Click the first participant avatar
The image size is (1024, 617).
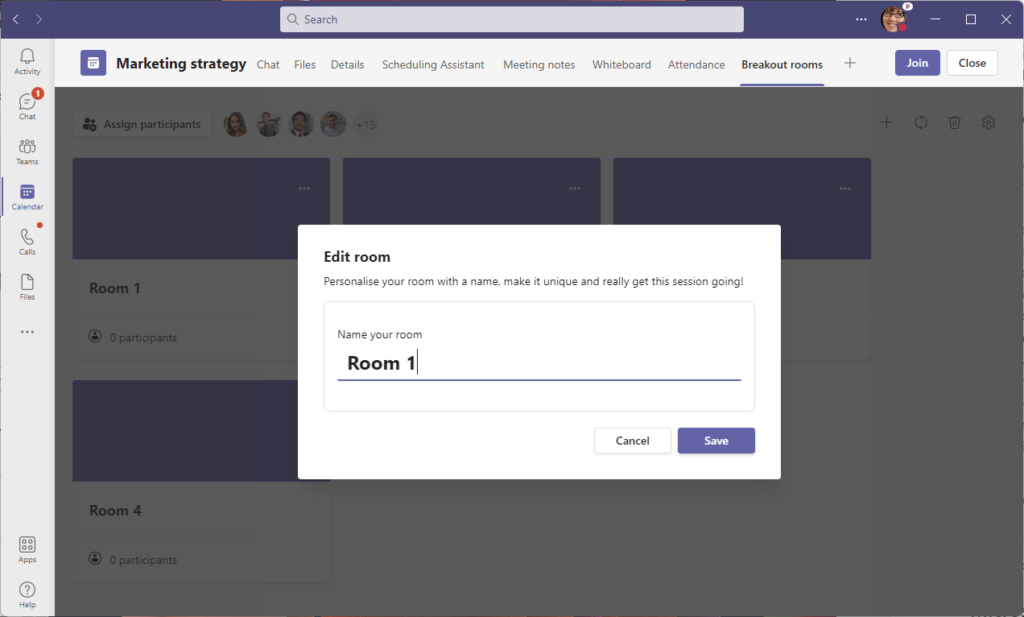(236, 124)
